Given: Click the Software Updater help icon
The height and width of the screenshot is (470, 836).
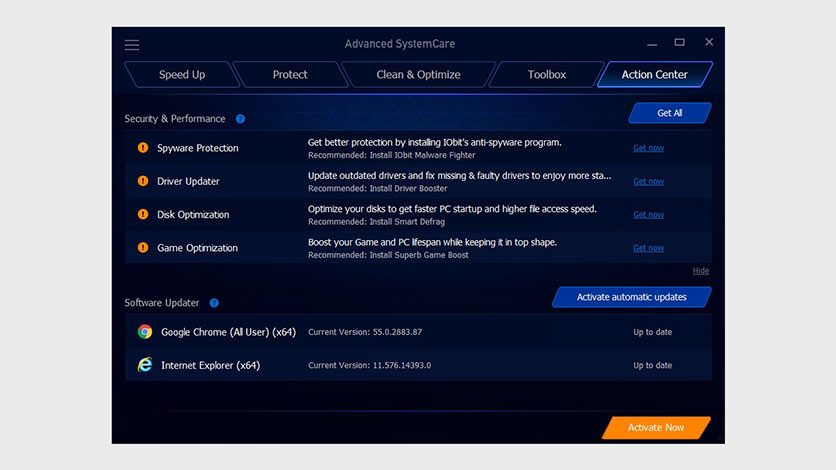Looking at the screenshot, I should pos(214,303).
